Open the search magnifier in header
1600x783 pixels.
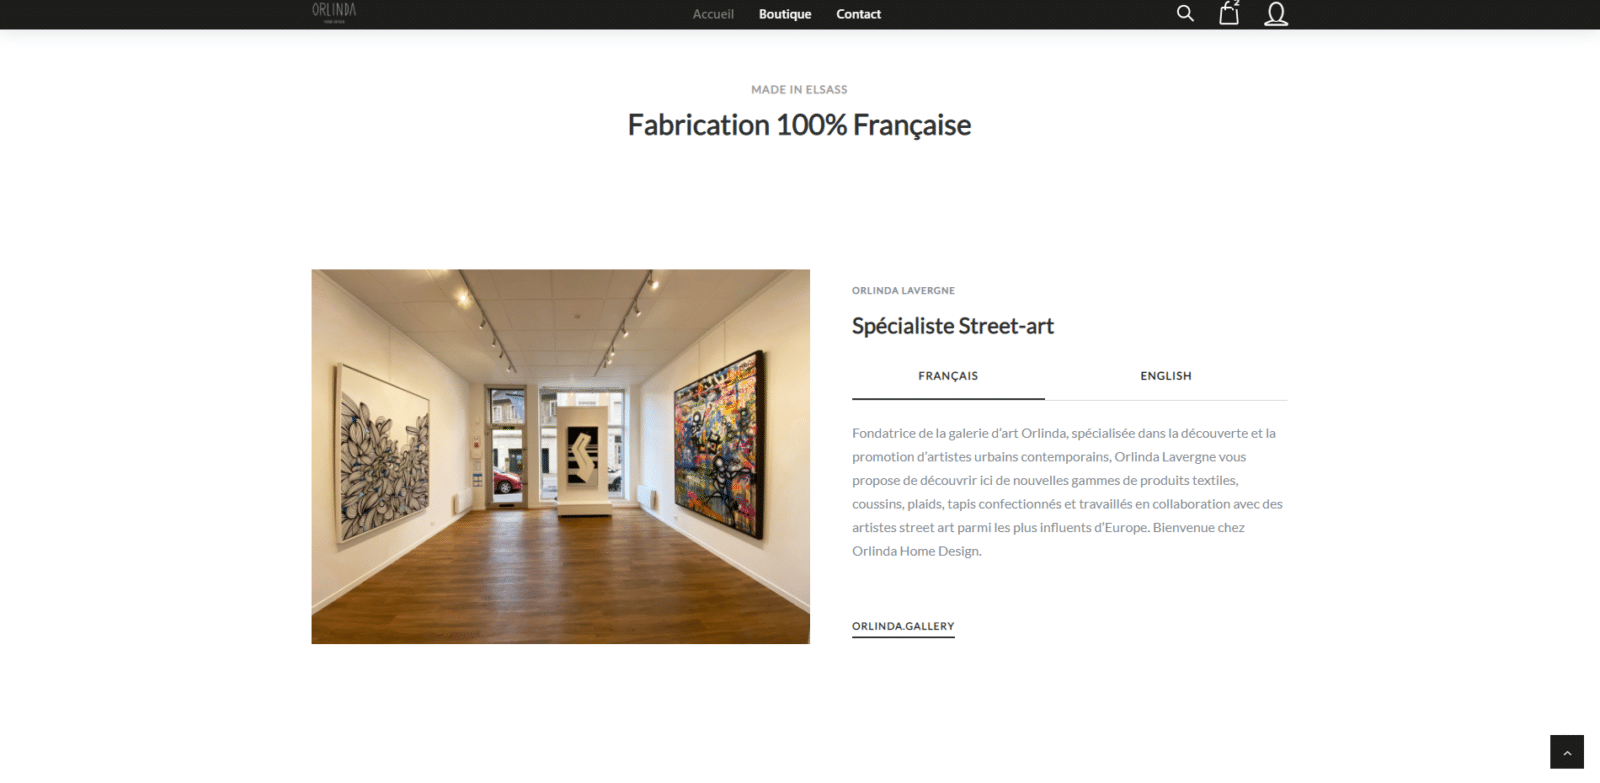(1185, 14)
